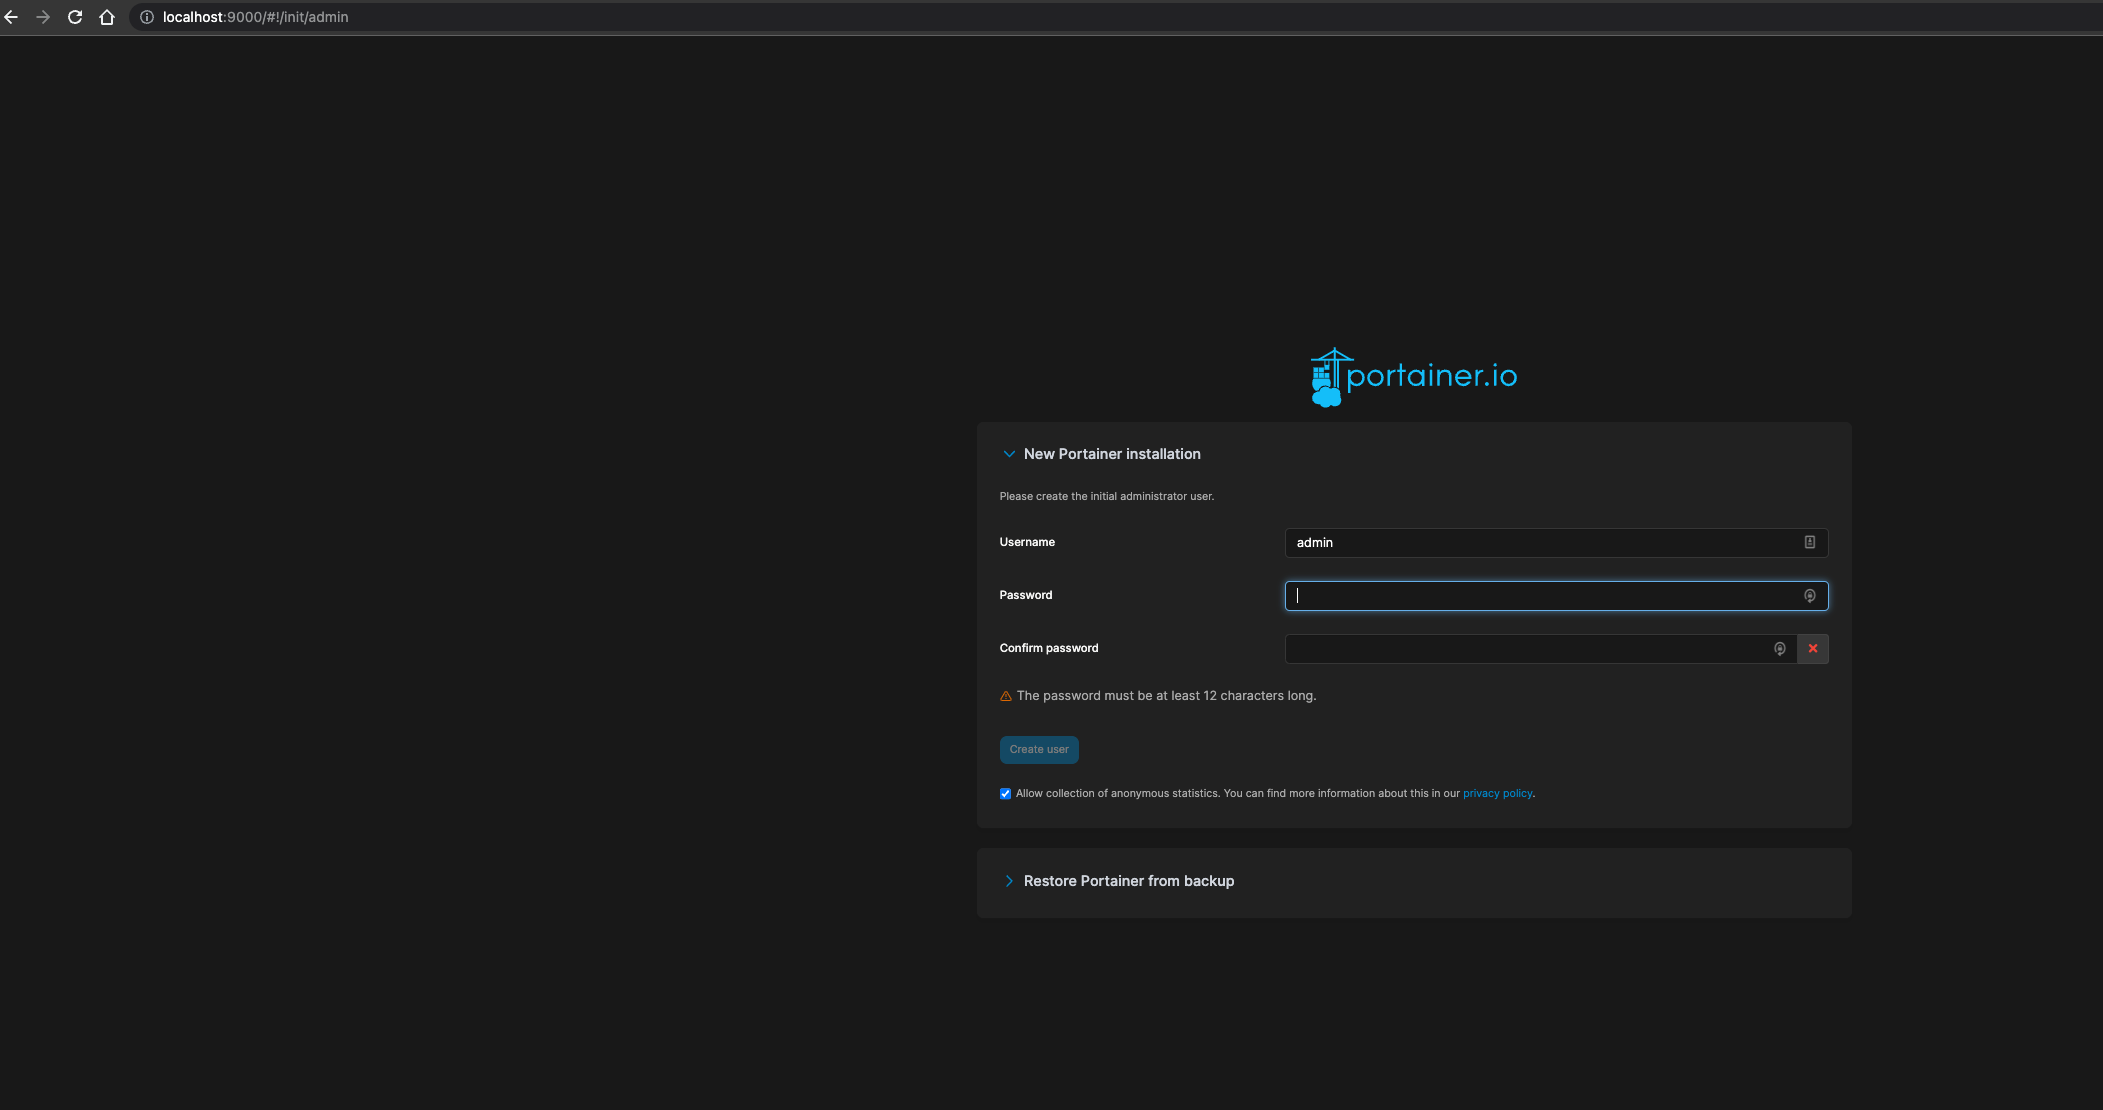Click the Create user button

pyautogui.click(x=1038, y=750)
